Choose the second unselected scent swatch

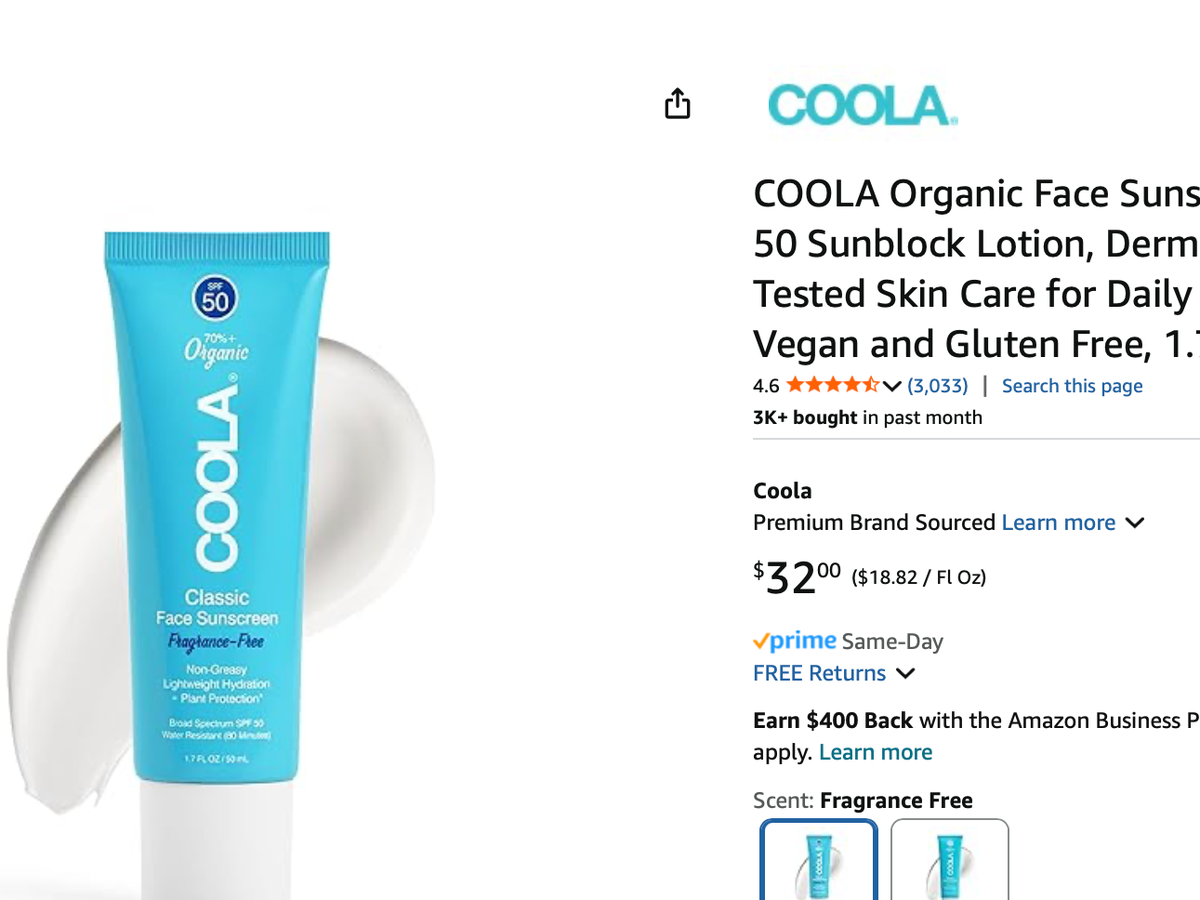(950, 860)
